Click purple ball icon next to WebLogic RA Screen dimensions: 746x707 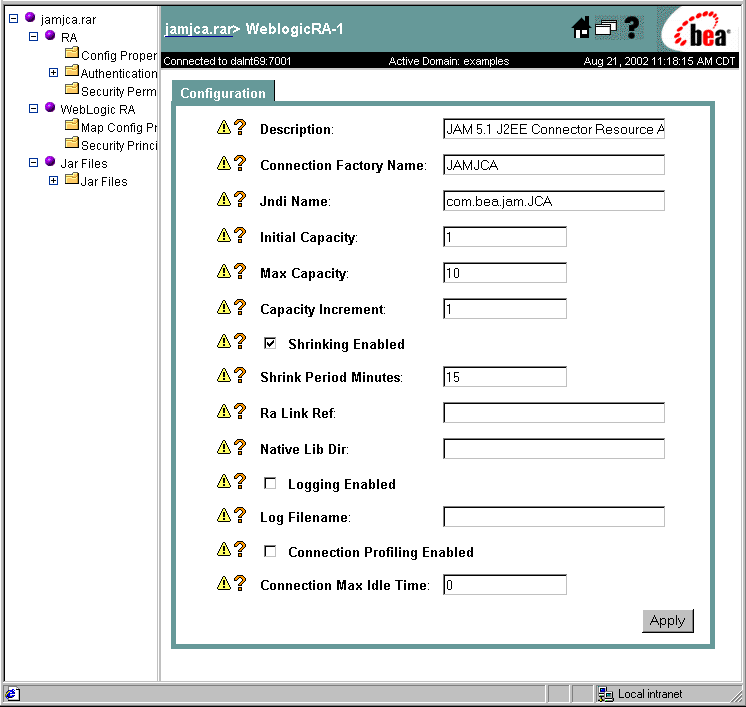[50, 107]
